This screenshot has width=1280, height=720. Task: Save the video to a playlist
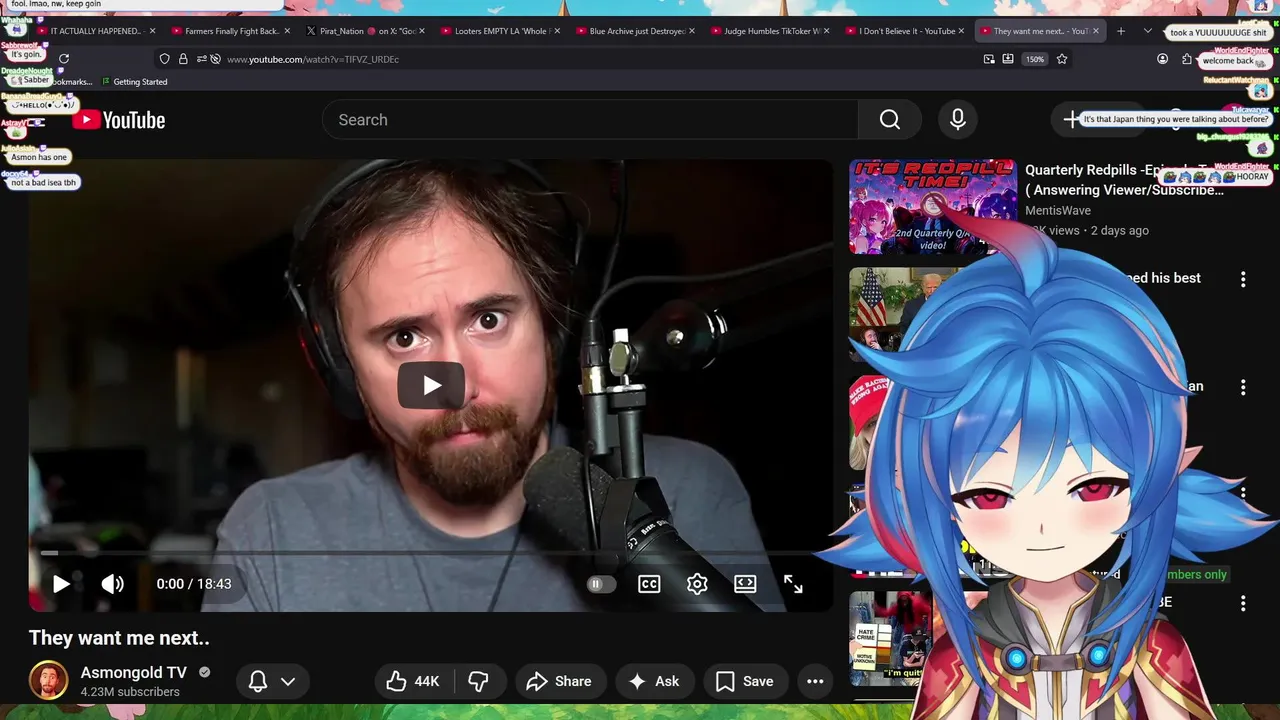(744, 681)
